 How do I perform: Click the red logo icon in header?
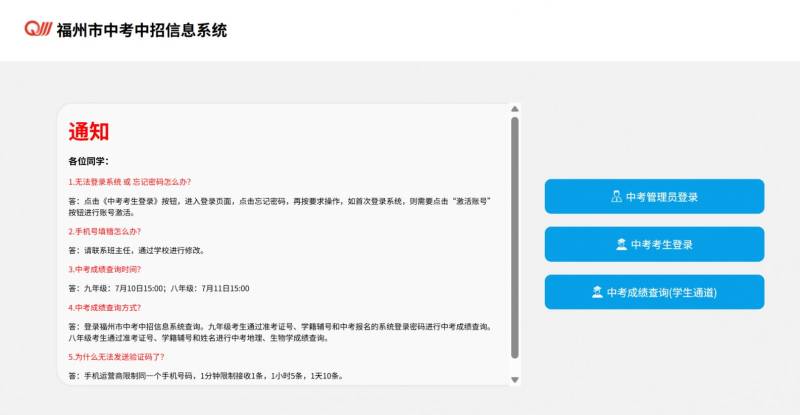[x=38, y=29]
